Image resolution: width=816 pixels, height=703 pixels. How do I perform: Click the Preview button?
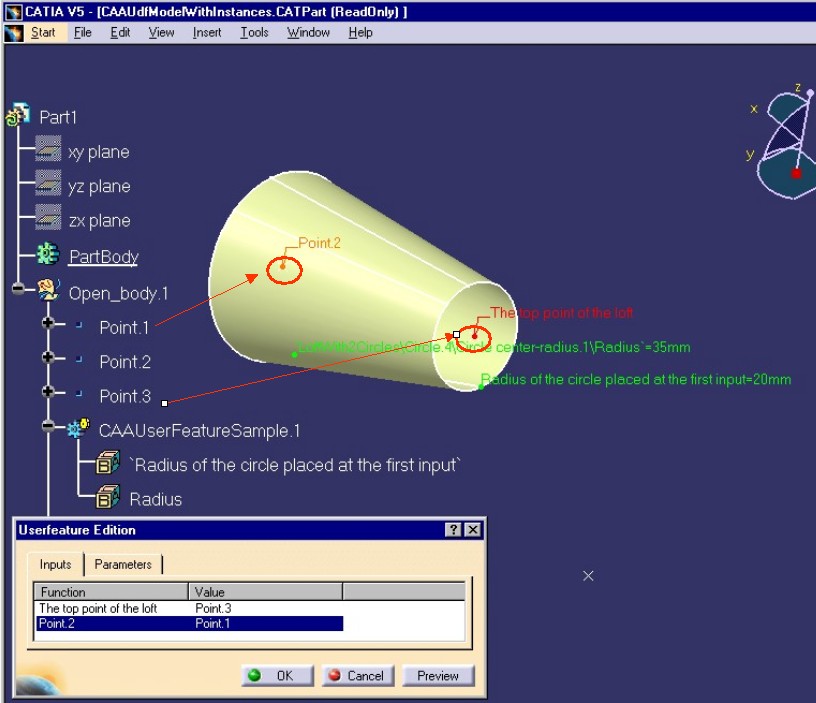(438, 675)
